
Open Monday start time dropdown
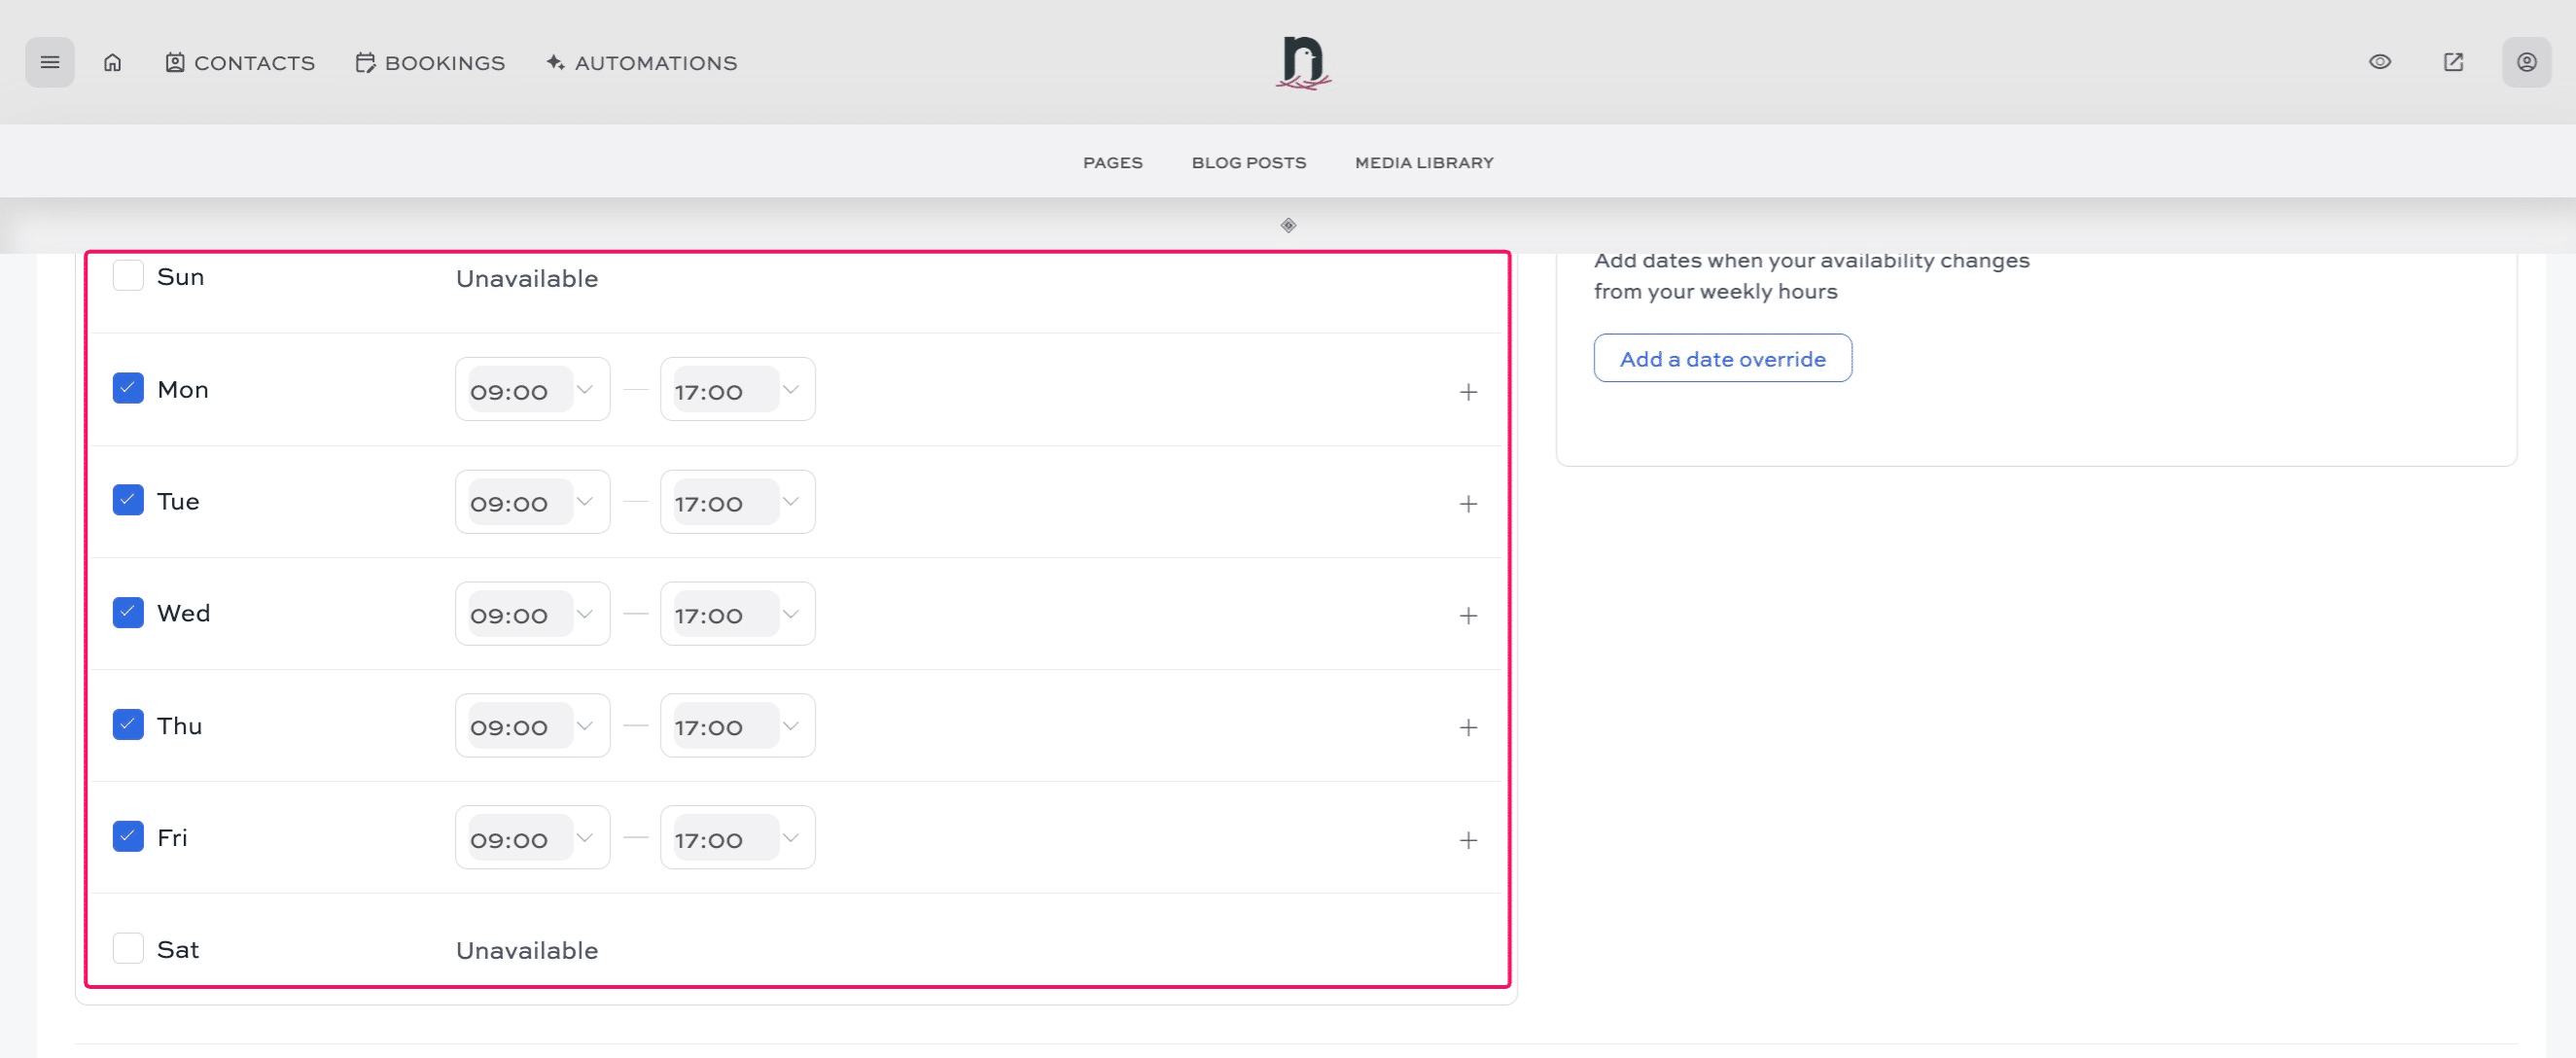click(x=532, y=390)
